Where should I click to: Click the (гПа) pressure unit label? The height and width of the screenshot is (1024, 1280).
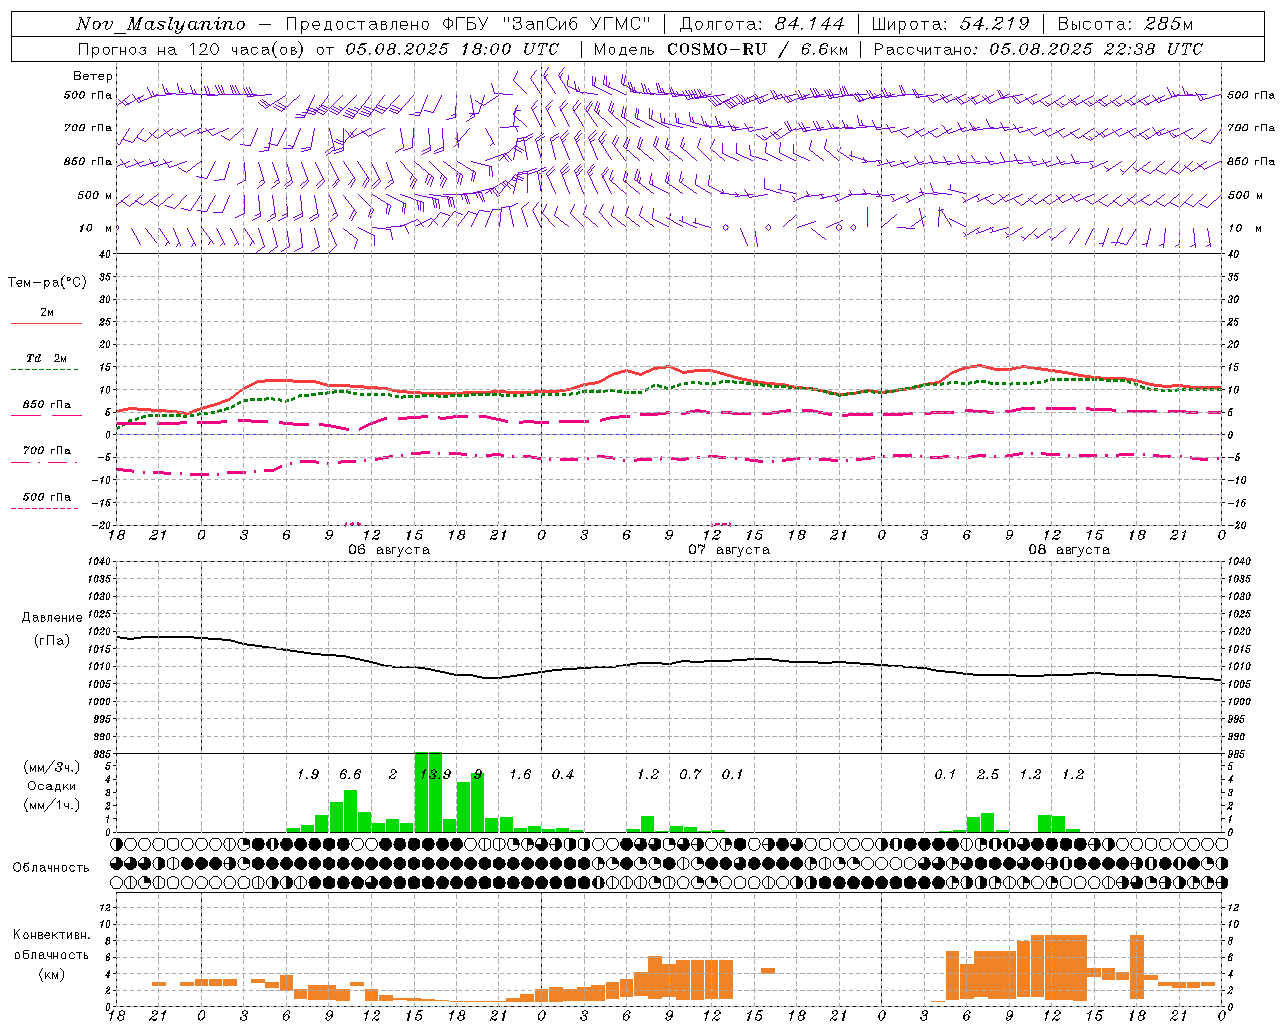pyautogui.click(x=52, y=640)
